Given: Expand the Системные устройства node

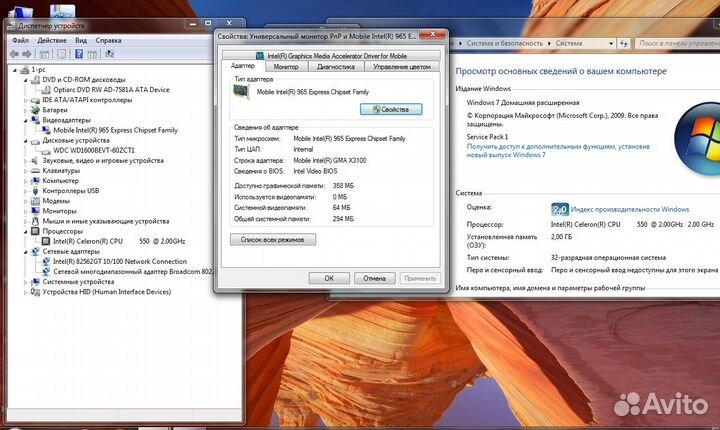Looking at the screenshot, I should point(26,282).
